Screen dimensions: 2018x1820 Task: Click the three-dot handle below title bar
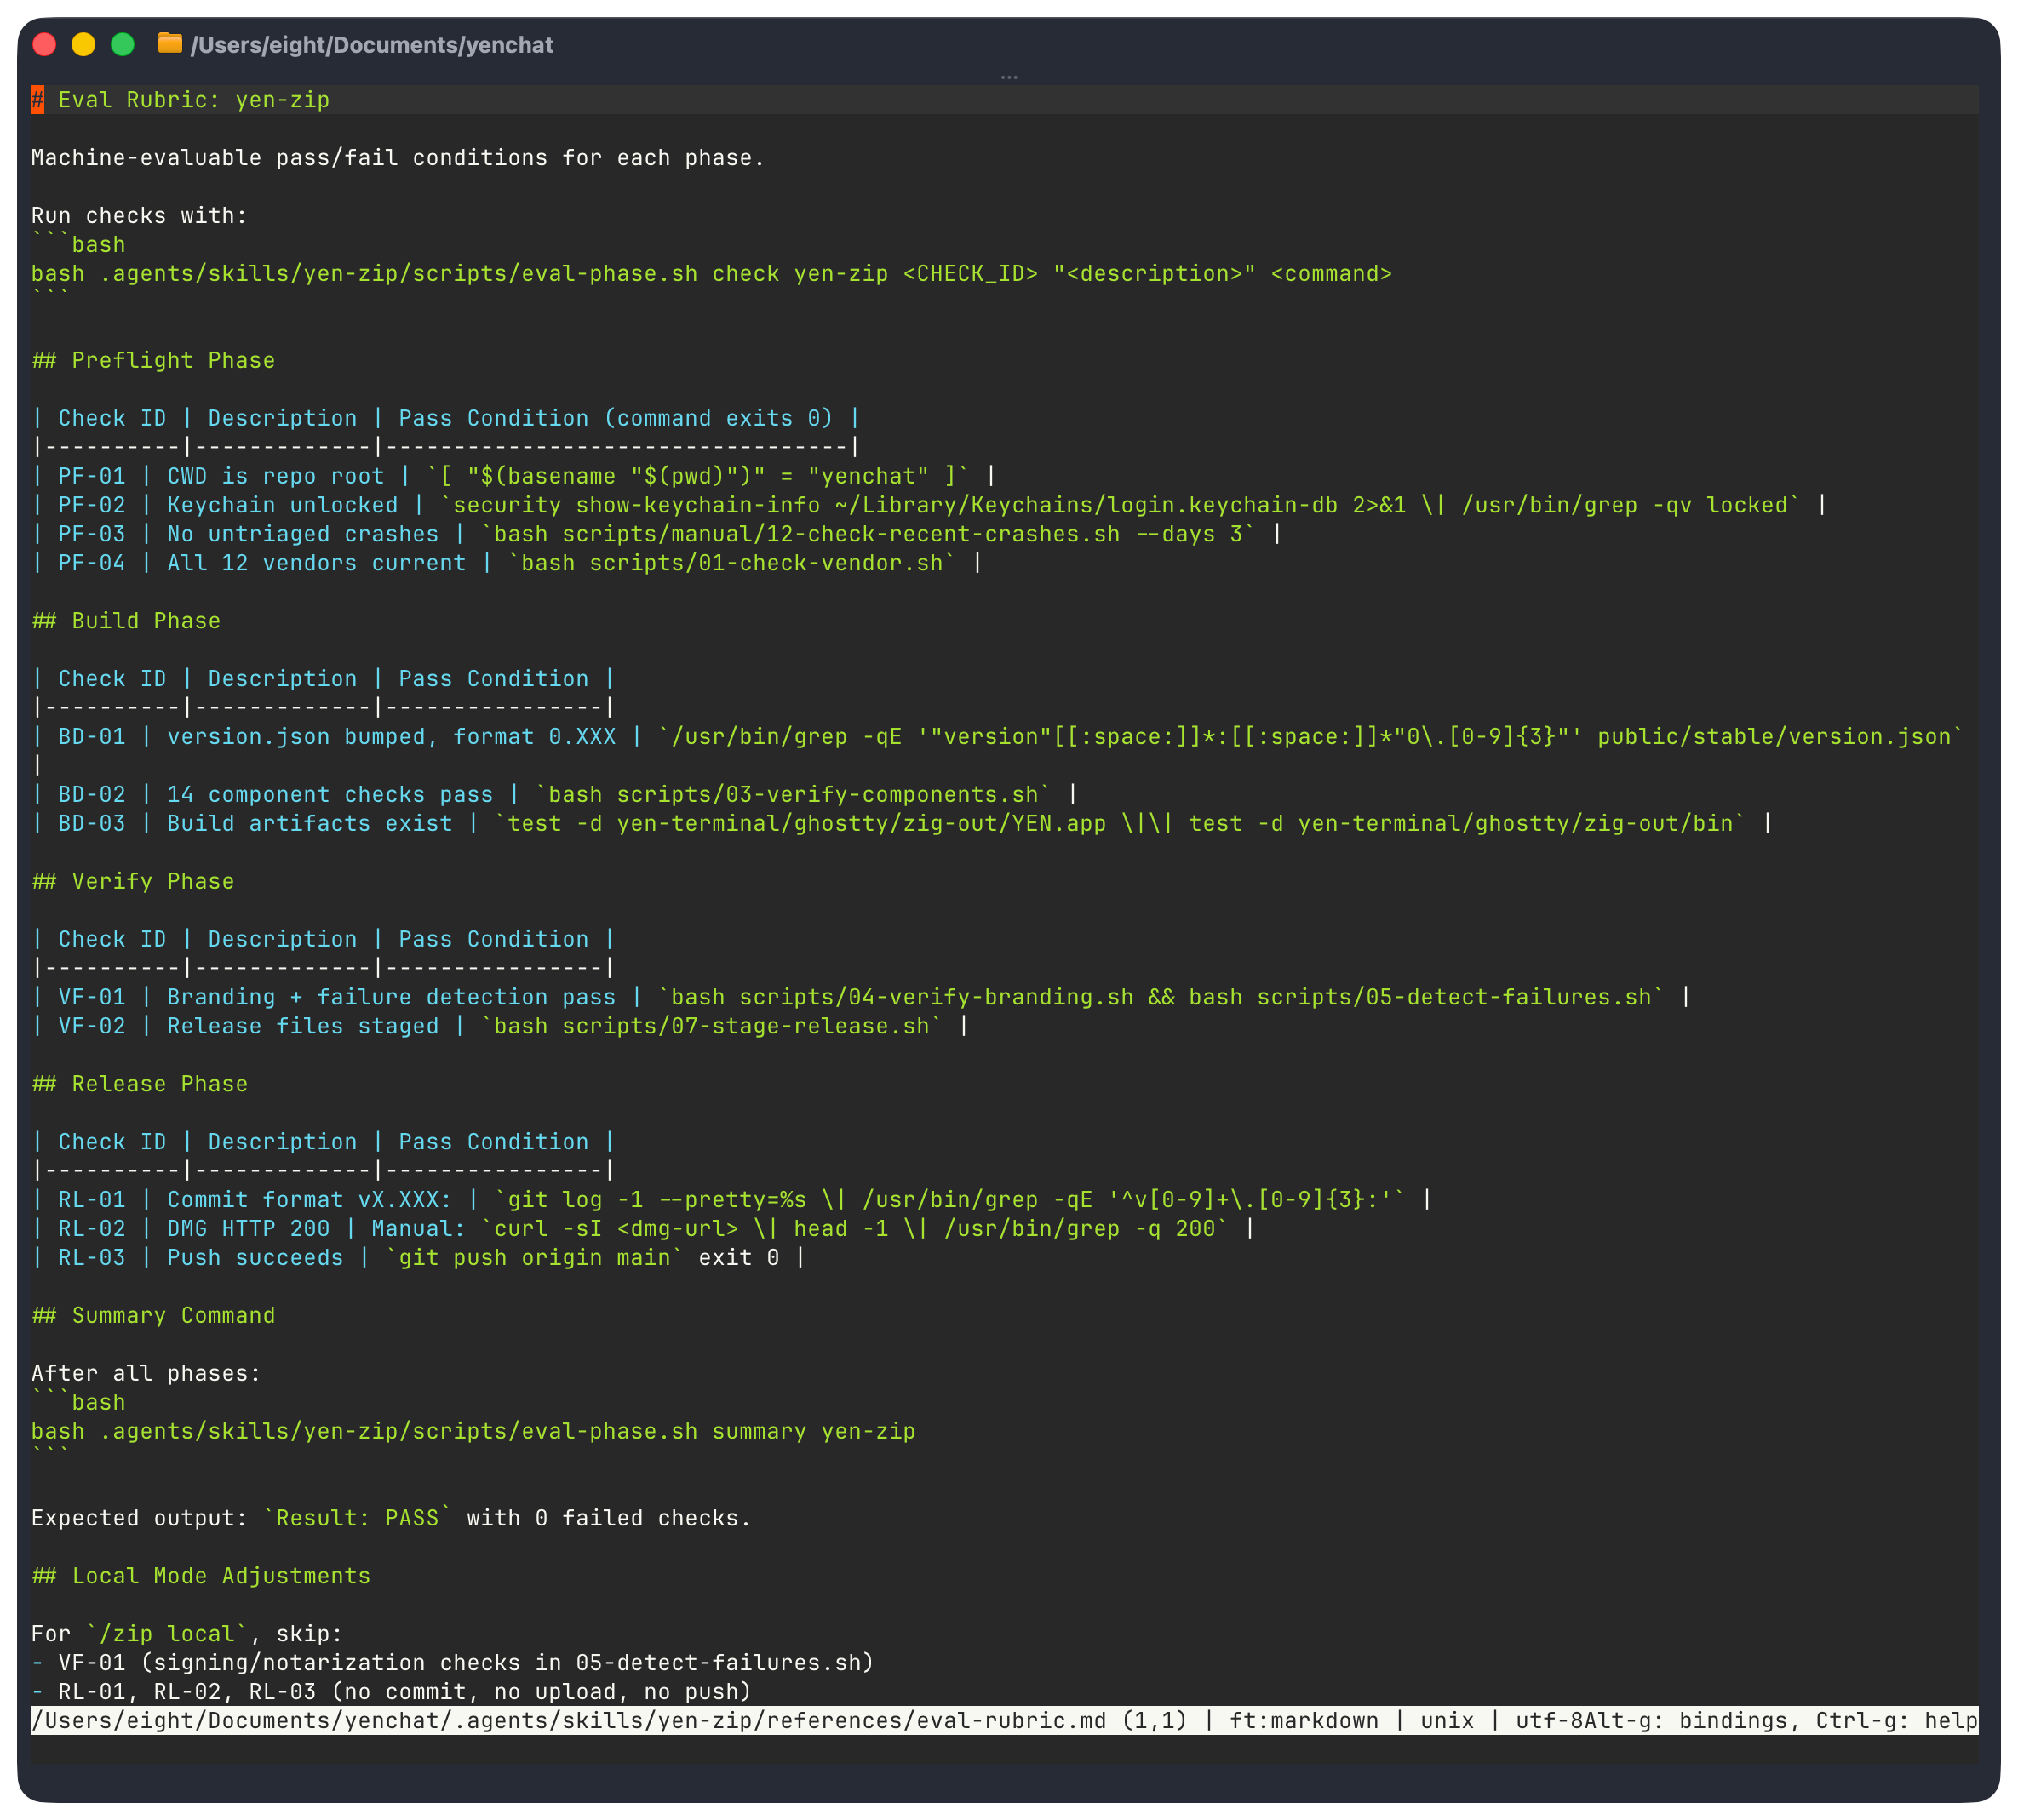[x=1008, y=77]
